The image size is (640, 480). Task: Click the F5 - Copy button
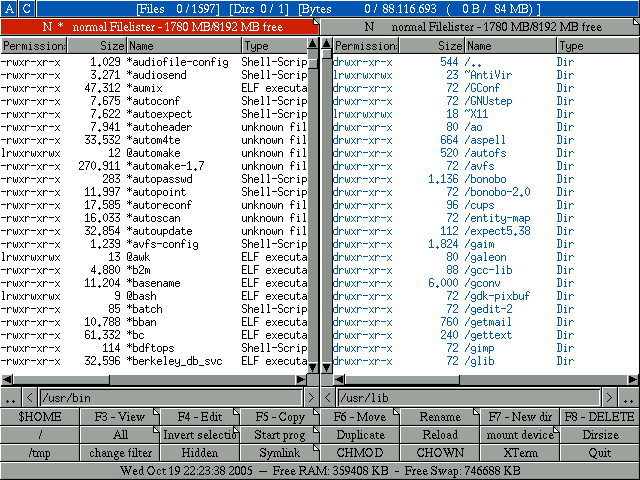280,417
